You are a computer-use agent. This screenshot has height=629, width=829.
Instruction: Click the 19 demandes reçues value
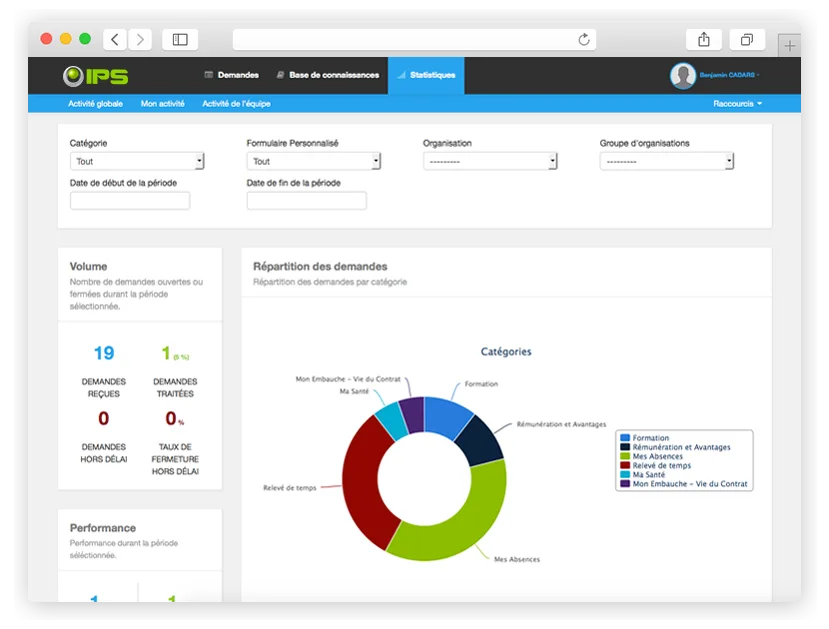104,353
